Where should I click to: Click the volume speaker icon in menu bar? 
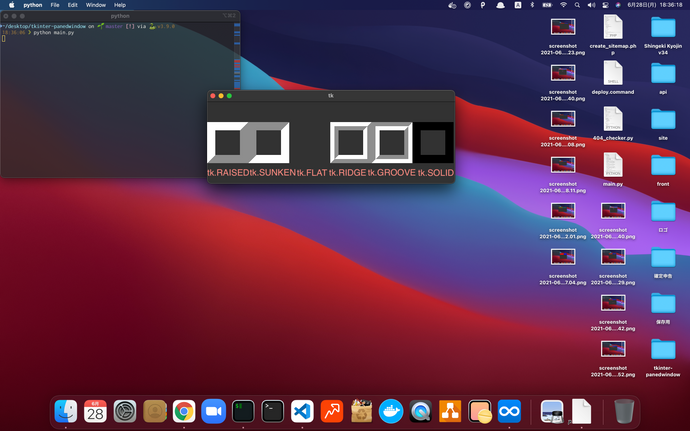coord(591,5)
